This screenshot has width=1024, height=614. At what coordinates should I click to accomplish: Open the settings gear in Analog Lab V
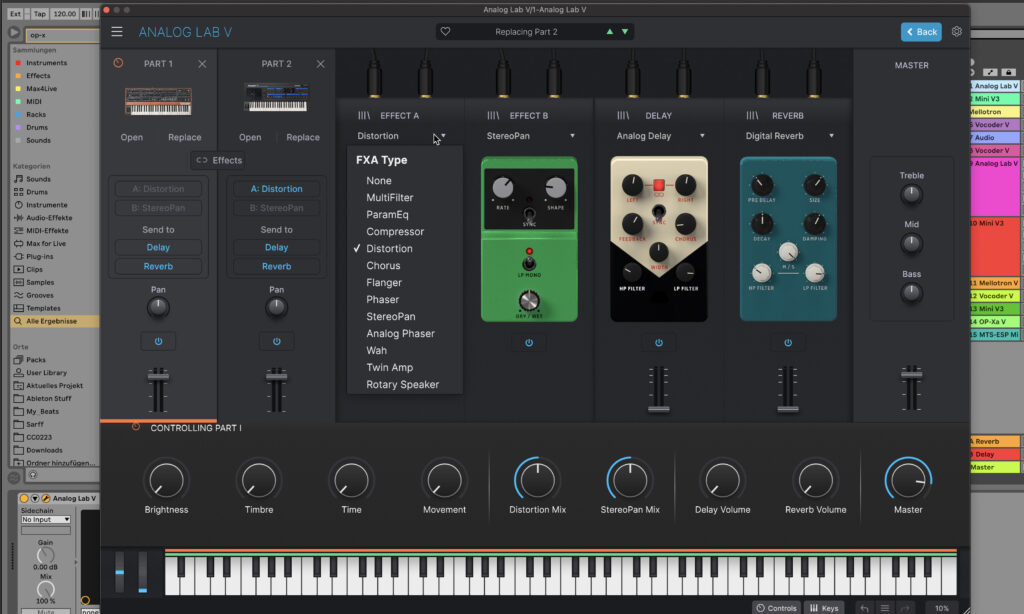957,31
